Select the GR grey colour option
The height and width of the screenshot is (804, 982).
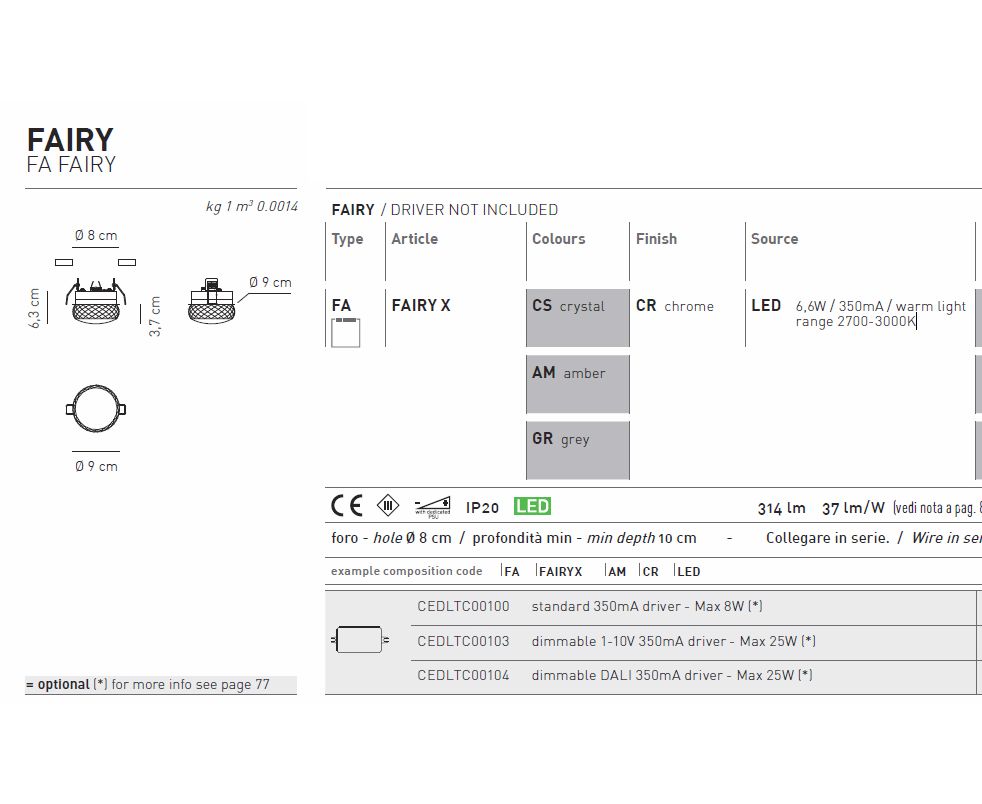tap(577, 450)
